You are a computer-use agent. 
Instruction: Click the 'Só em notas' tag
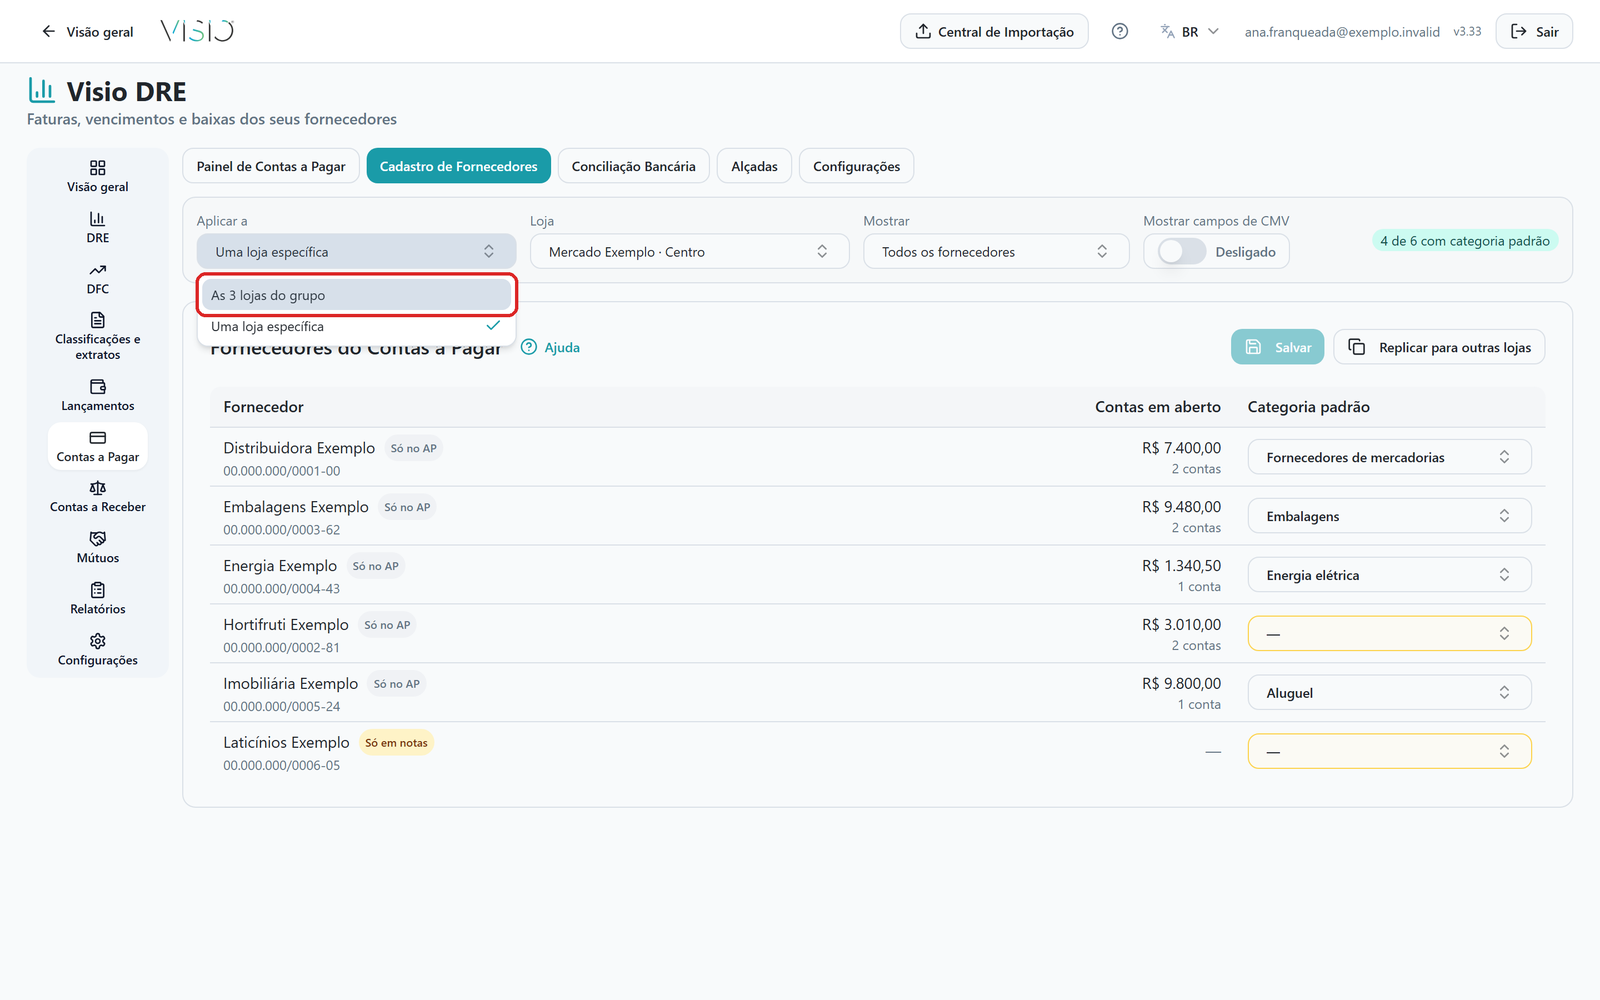coord(396,743)
